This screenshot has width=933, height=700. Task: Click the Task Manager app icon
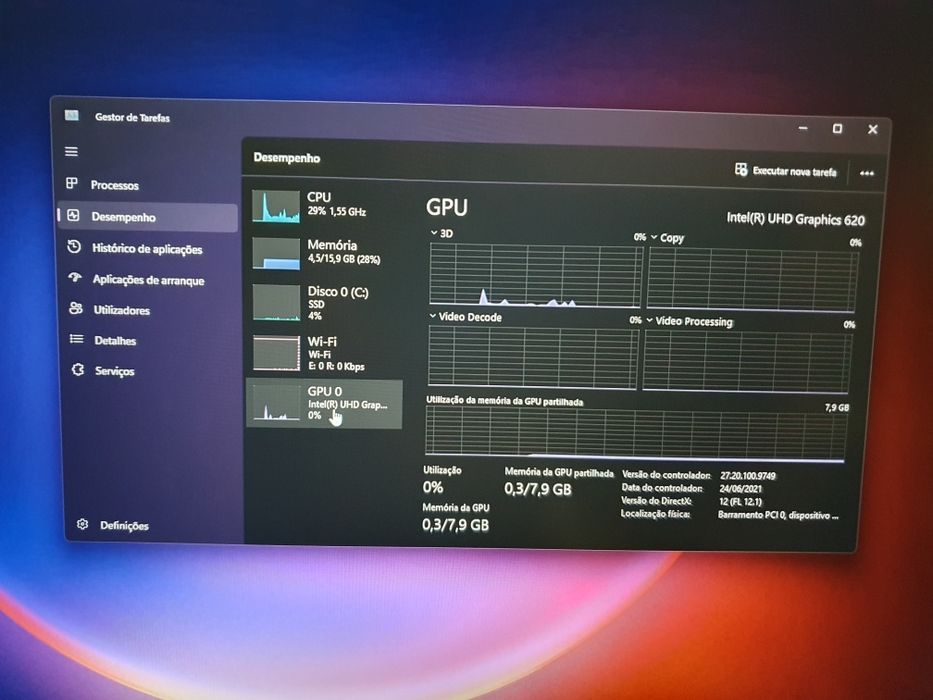(x=71, y=115)
